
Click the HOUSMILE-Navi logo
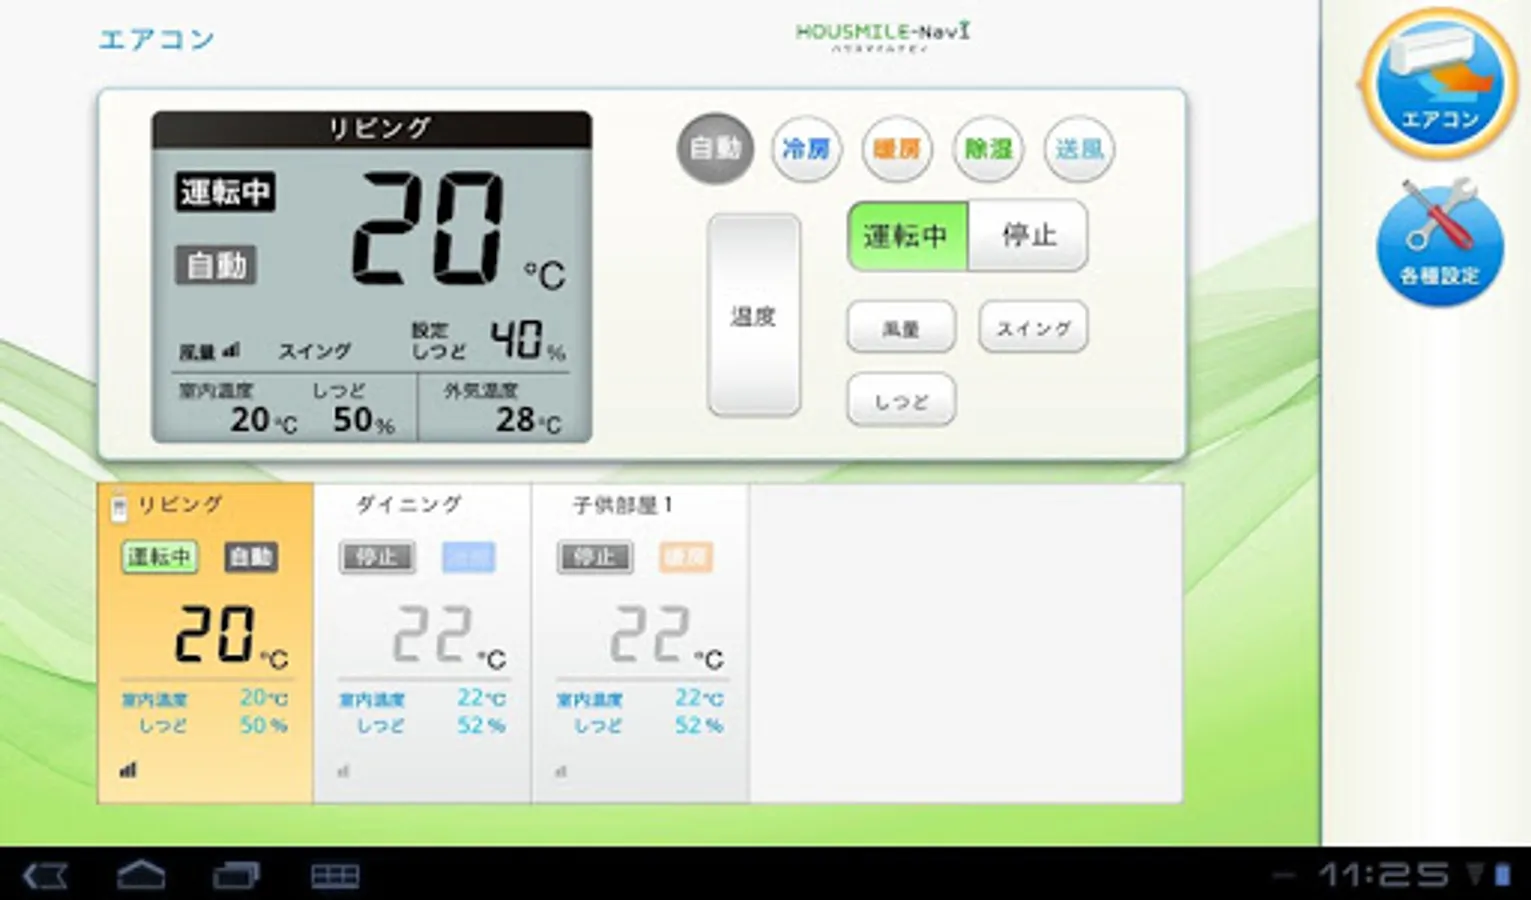[882, 36]
